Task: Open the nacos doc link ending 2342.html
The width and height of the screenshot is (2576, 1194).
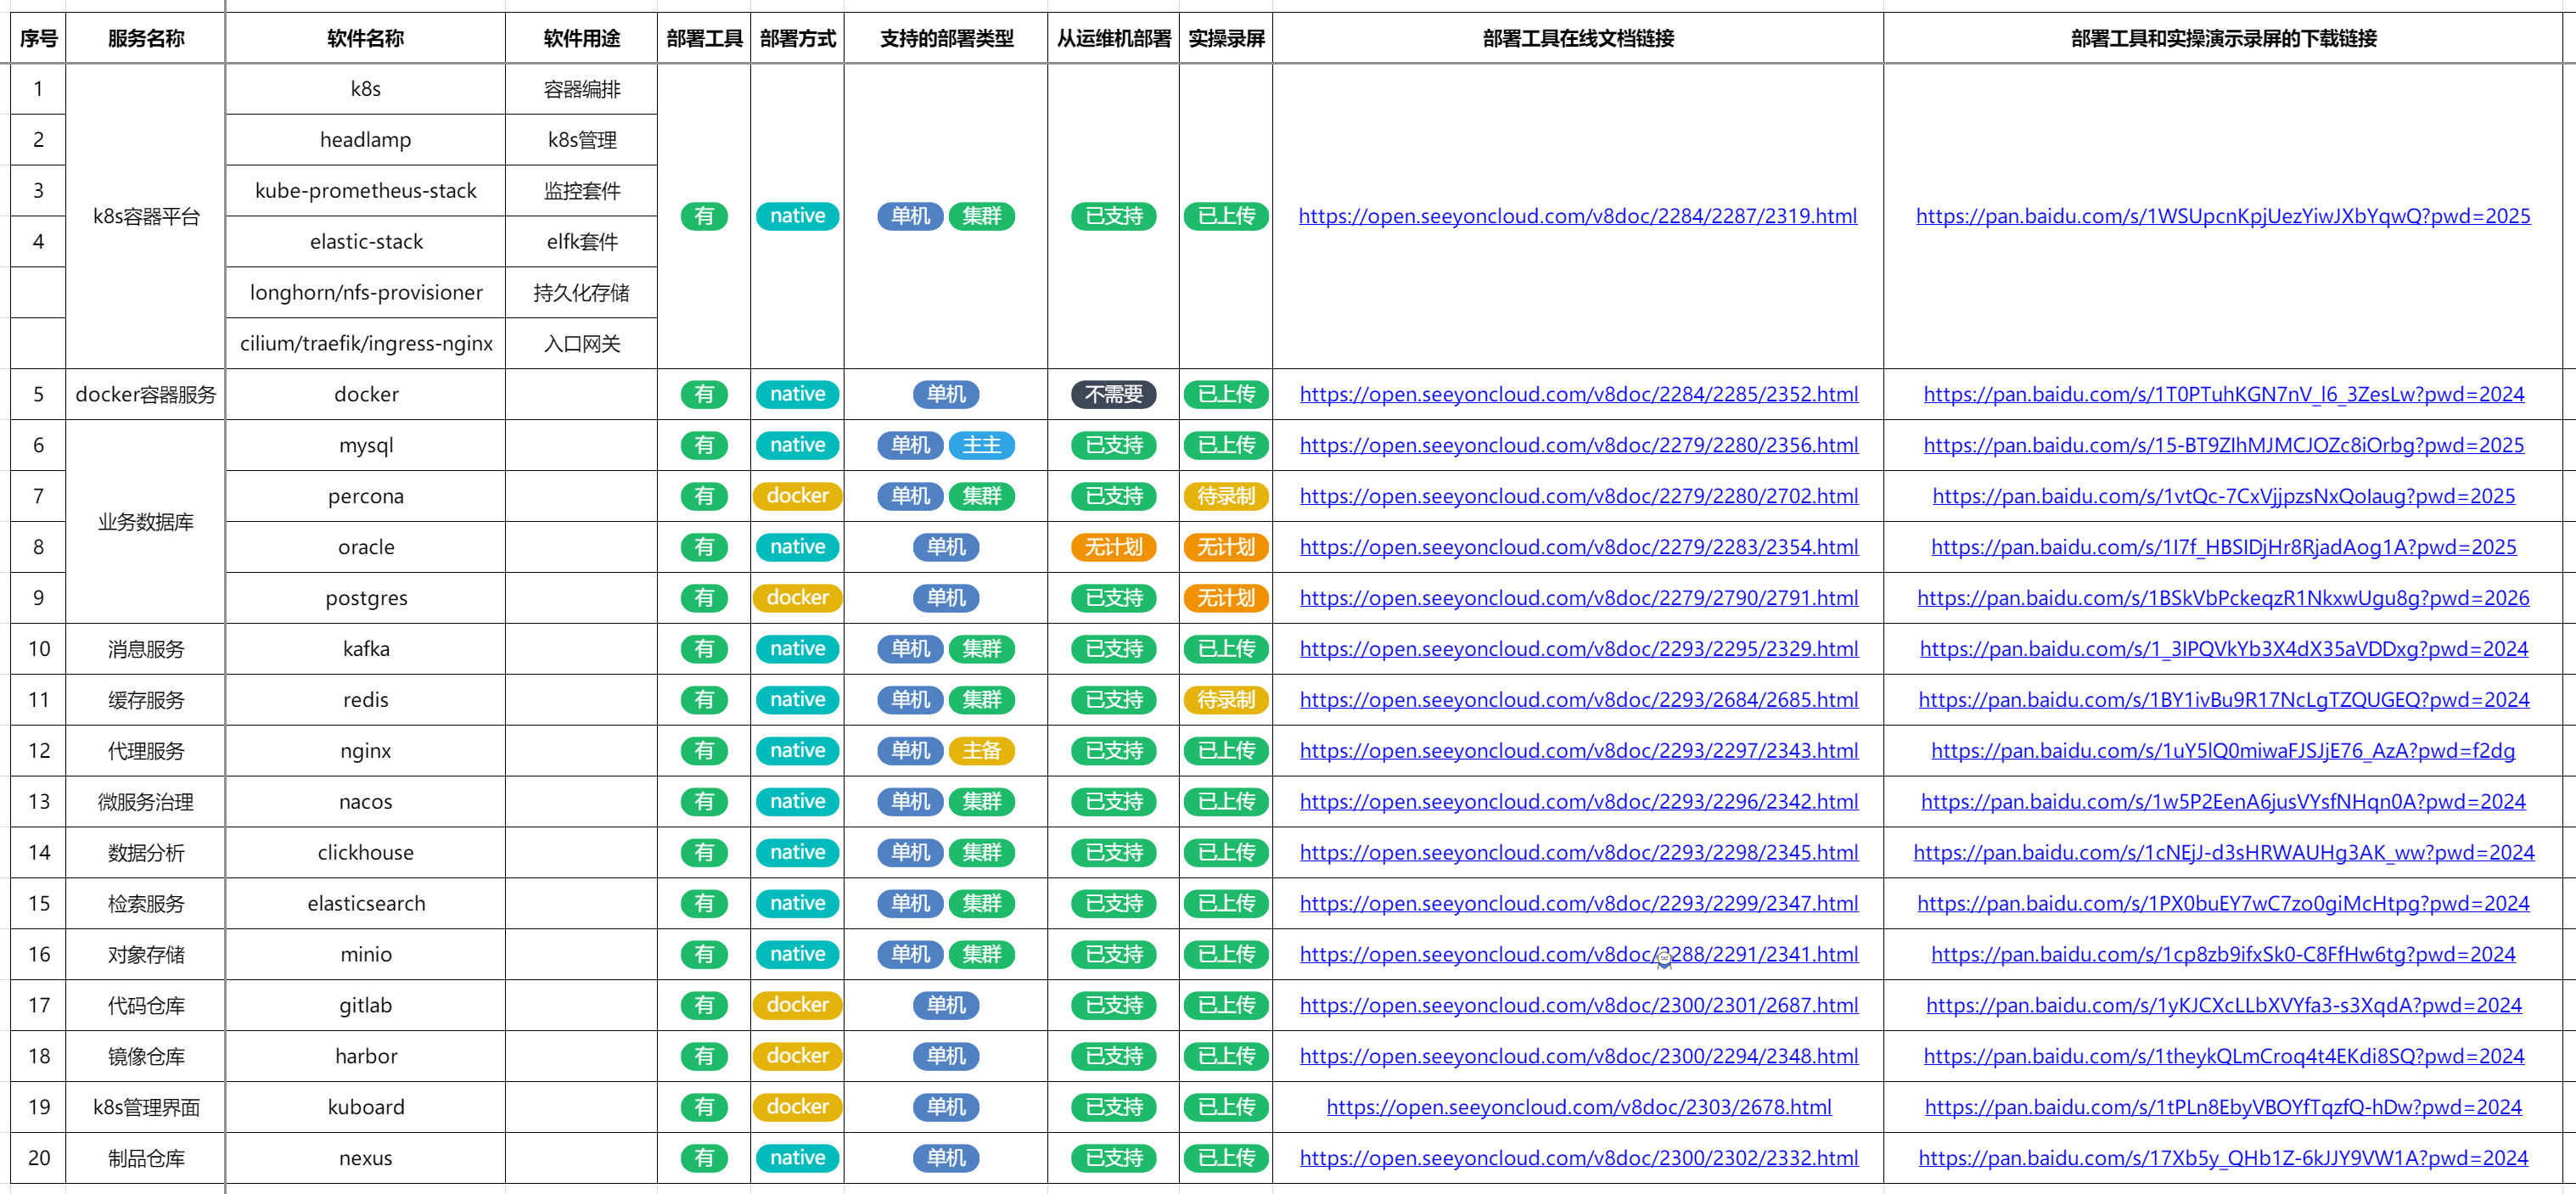Action: 1578,802
